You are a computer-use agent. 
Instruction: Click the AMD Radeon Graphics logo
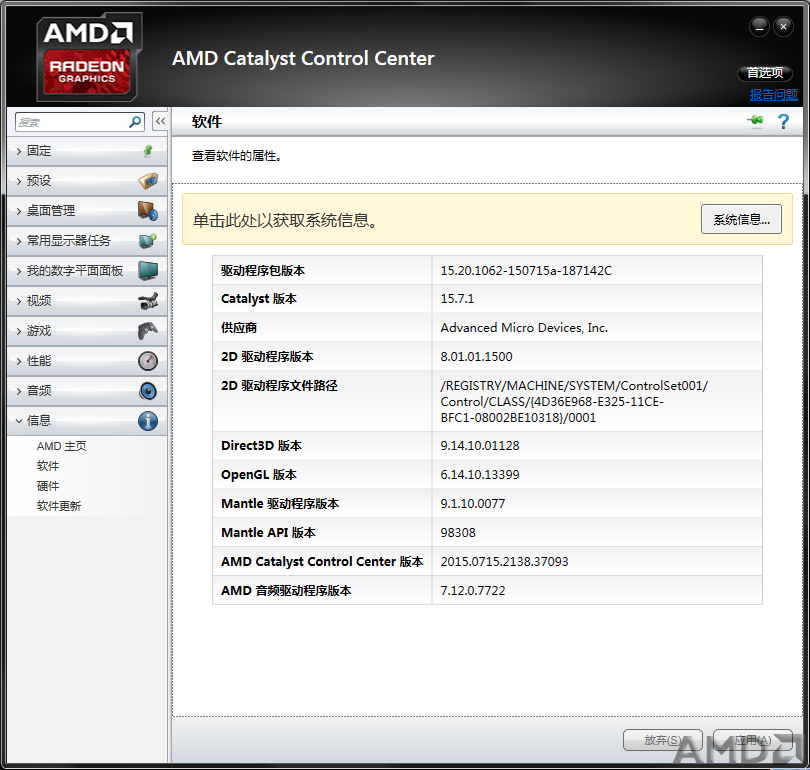click(89, 57)
